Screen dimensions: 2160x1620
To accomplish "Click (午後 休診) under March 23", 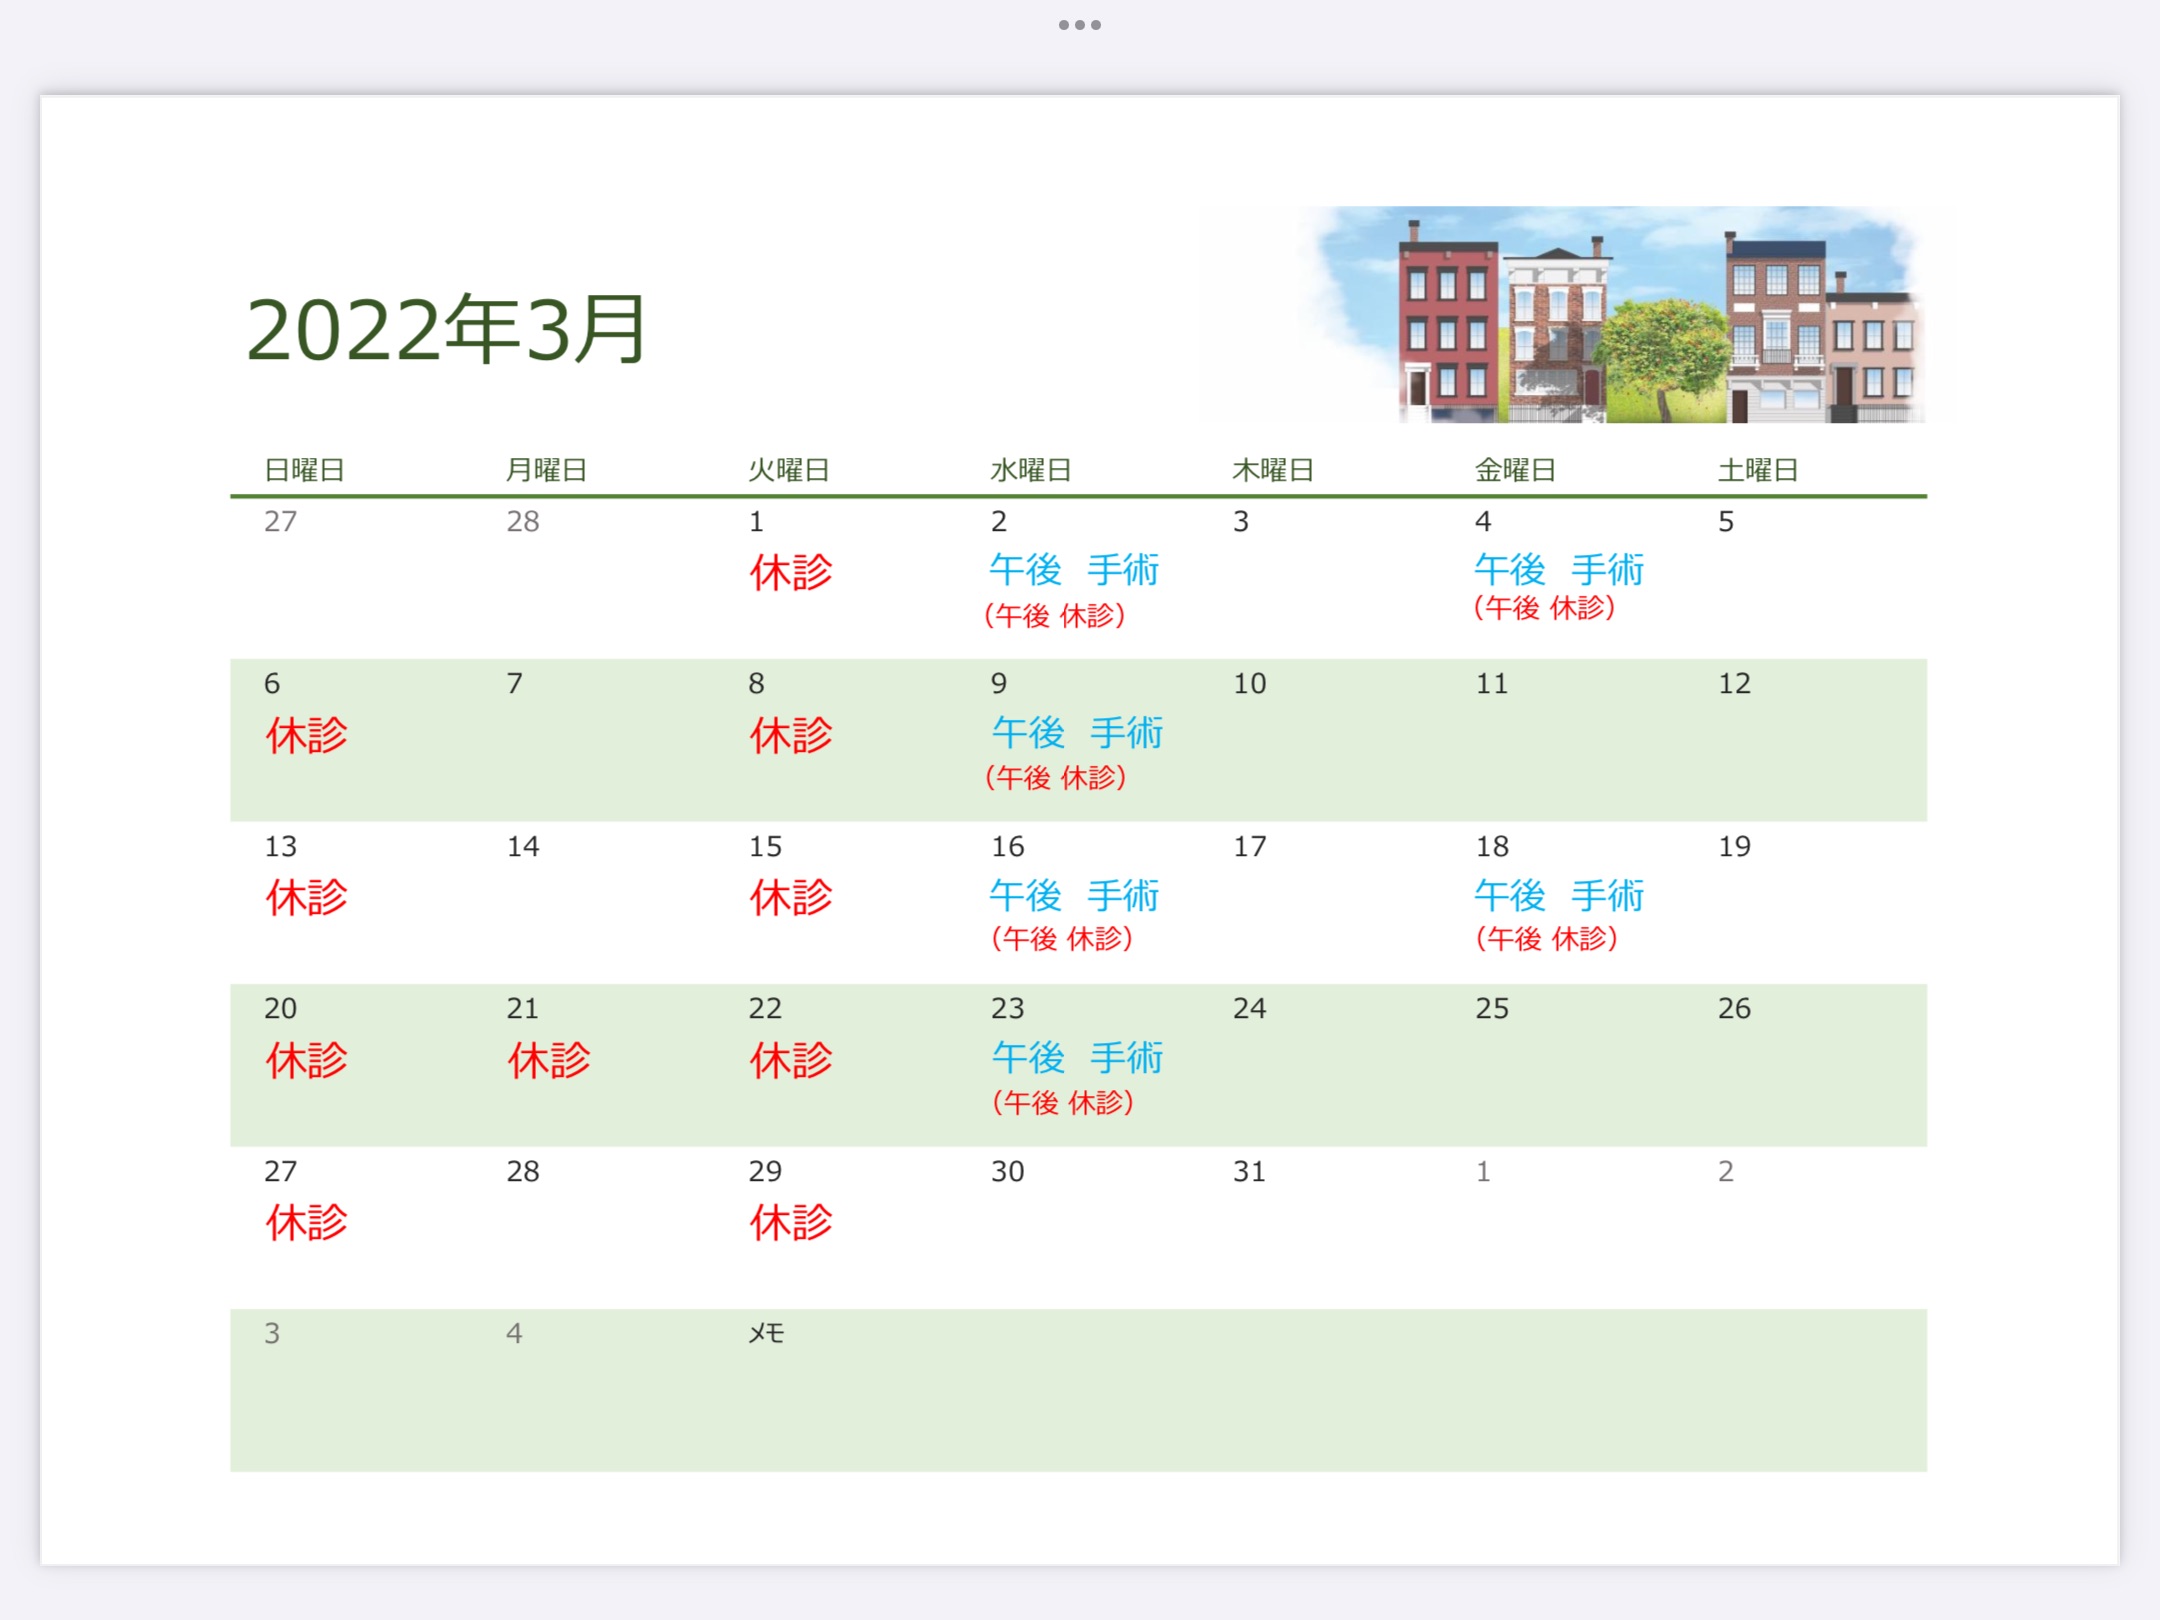I will (x=1063, y=1103).
